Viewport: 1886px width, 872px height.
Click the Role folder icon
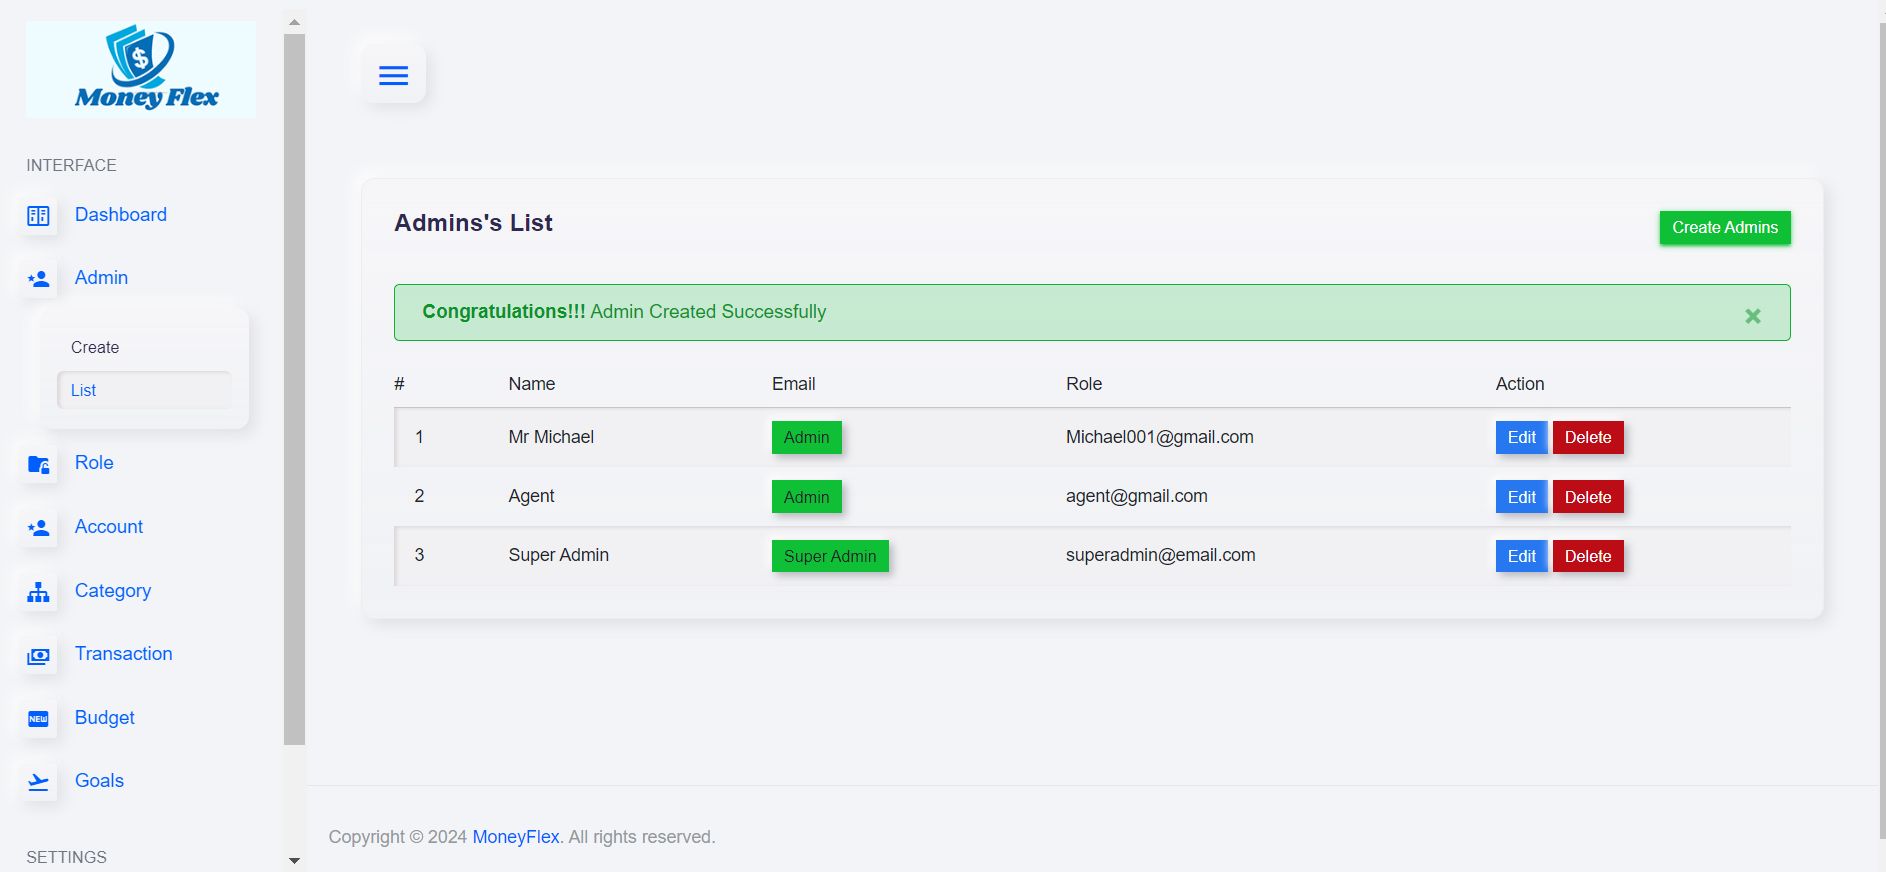click(x=39, y=464)
